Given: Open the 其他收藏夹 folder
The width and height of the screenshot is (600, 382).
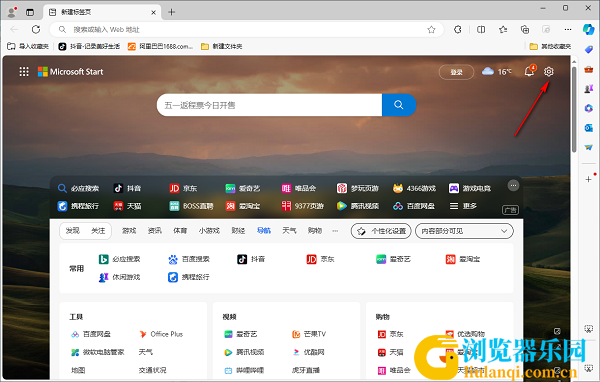Looking at the screenshot, I should (x=550, y=46).
